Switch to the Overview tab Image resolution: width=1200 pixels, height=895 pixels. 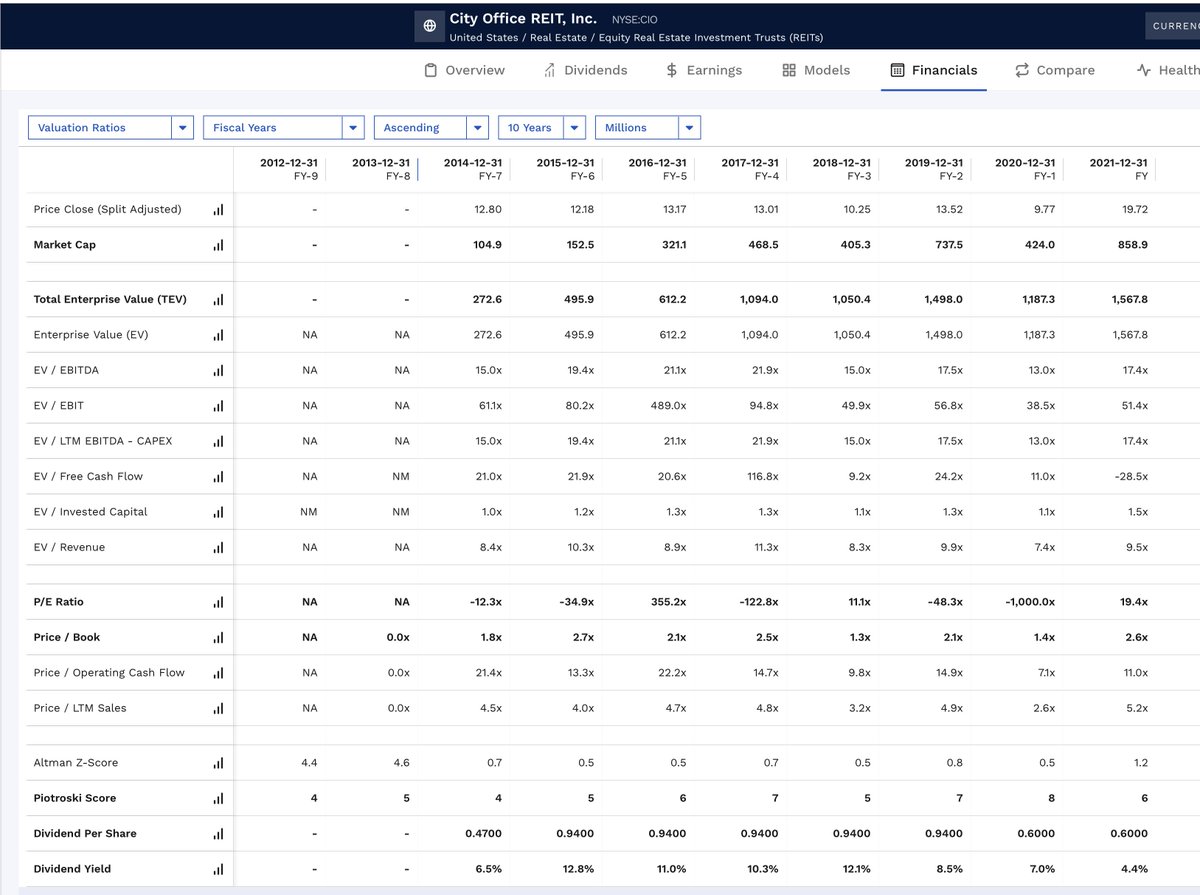pyautogui.click(x=464, y=70)
